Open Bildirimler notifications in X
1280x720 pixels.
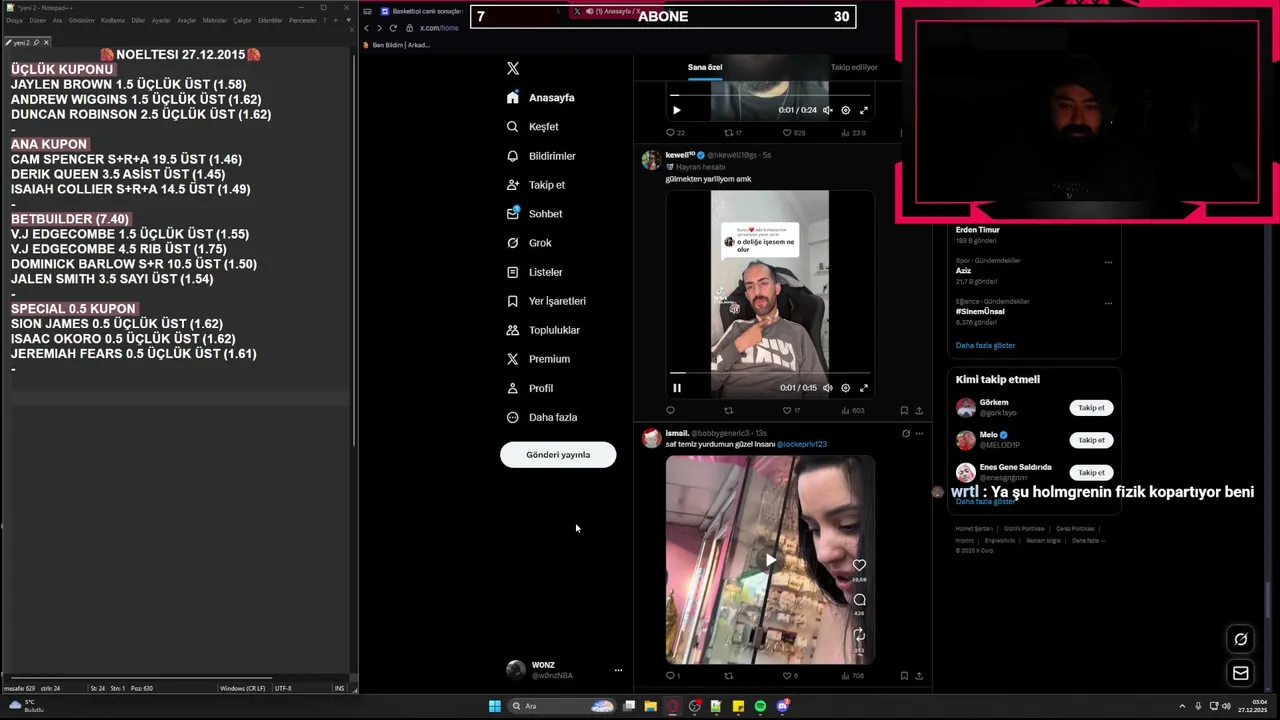[x=541, y=156]
